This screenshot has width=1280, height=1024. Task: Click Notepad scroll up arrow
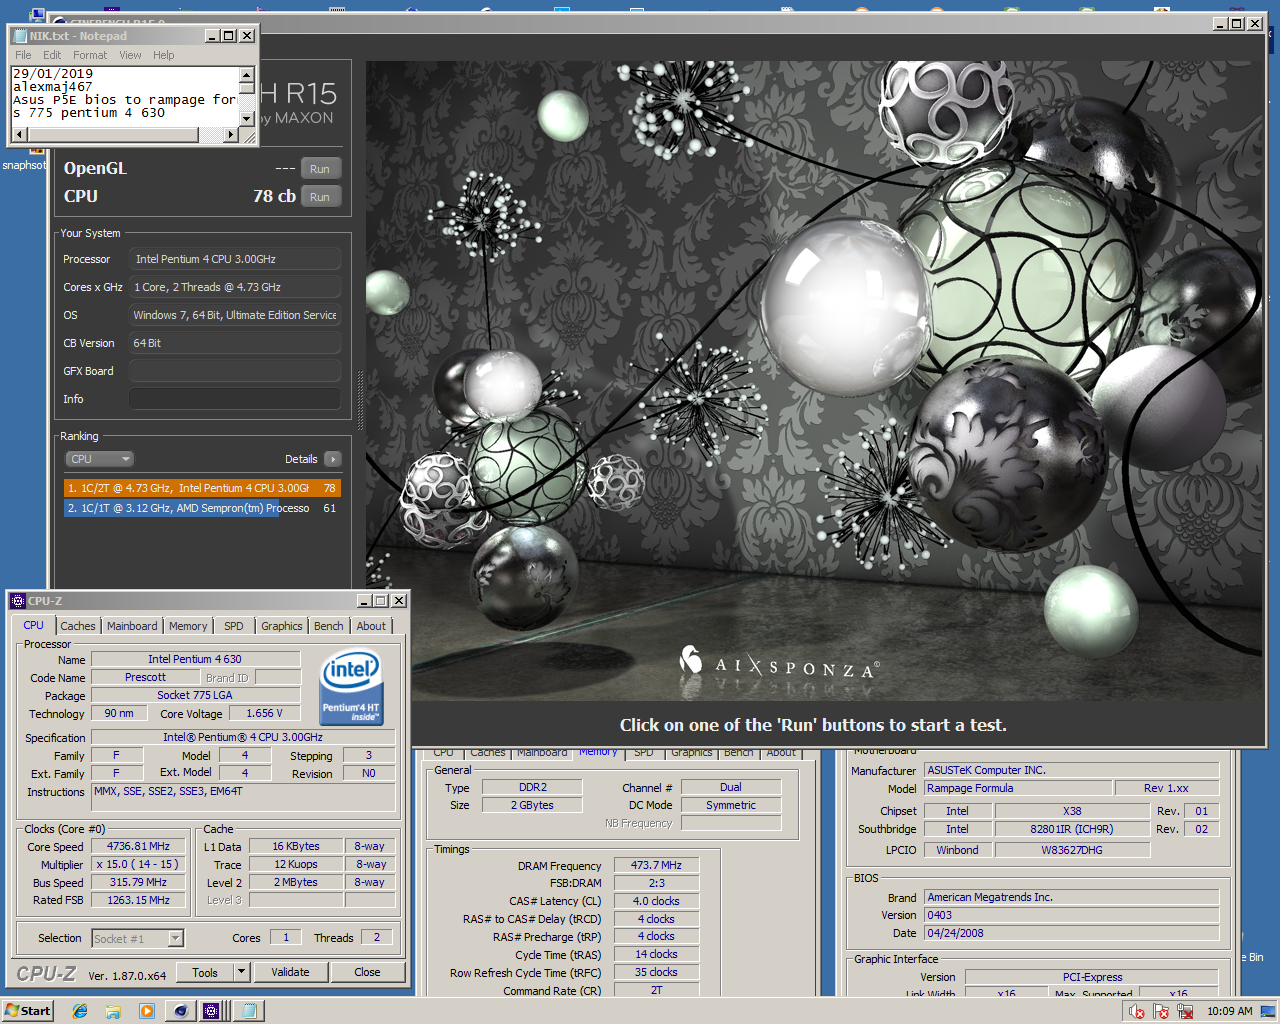tap(247, 74)
